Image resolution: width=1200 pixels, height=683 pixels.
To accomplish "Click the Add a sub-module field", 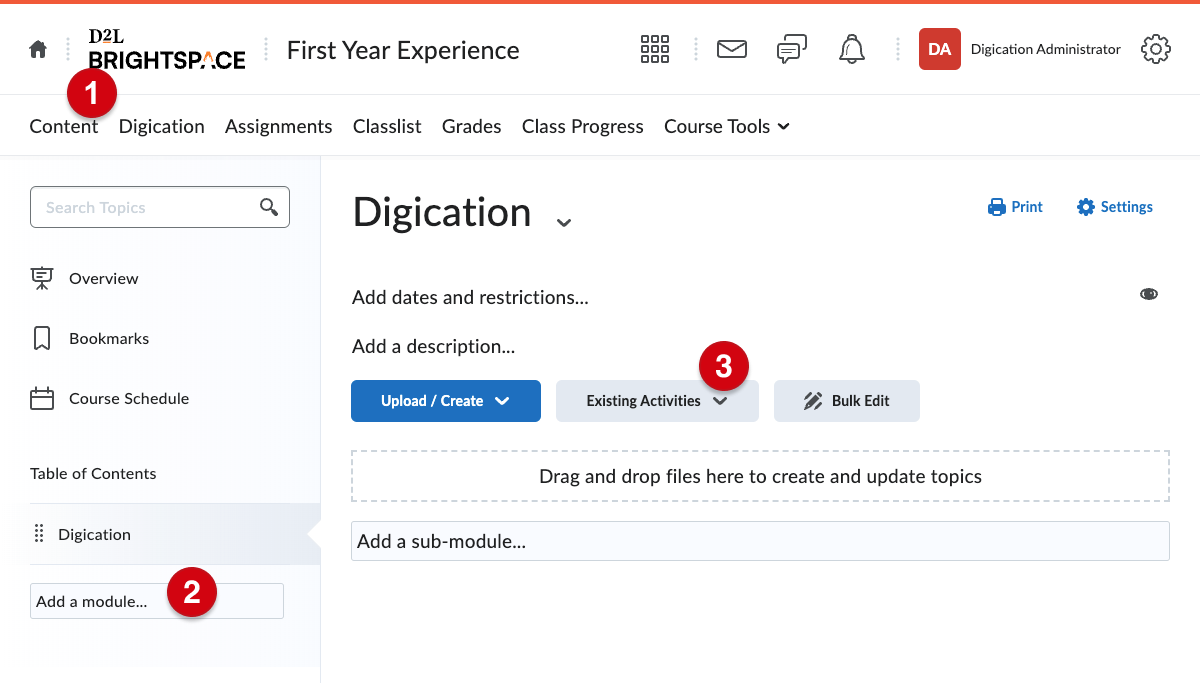I will [760, 541].
